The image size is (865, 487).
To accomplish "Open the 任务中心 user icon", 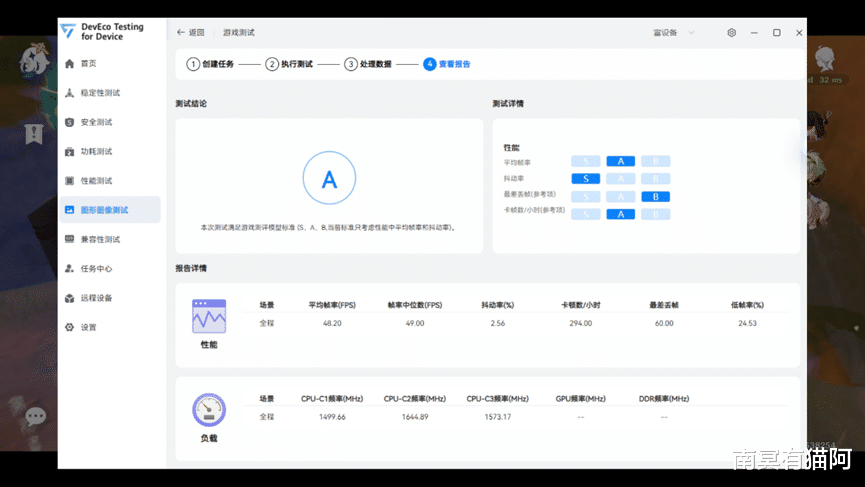I will (x=70, y=269).
